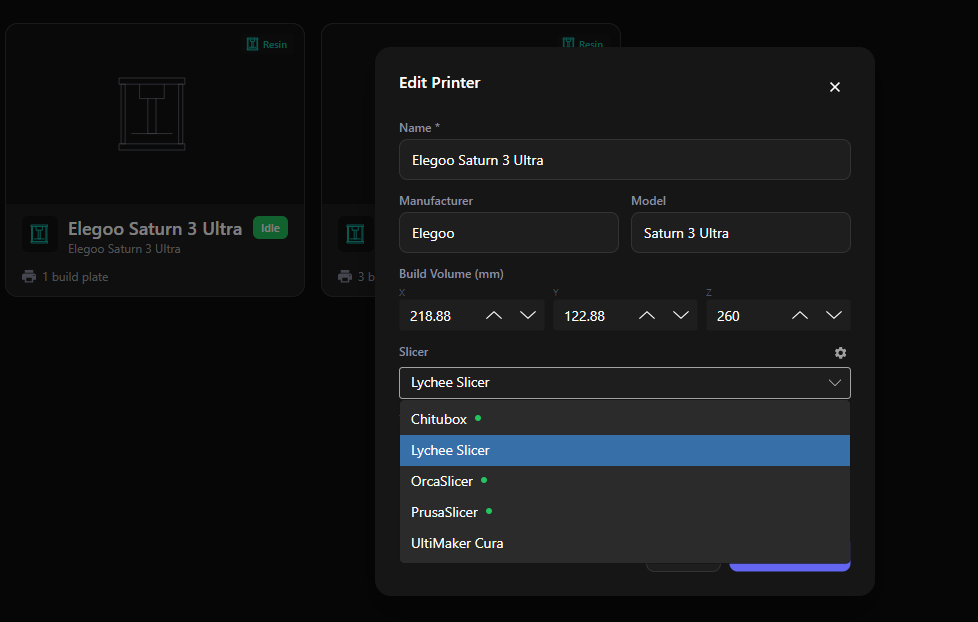Screen dimensions: 978x622
Task: Click the Elegoo Saturn 3 Ultra card's printer illustration
Action: [152, 114]
